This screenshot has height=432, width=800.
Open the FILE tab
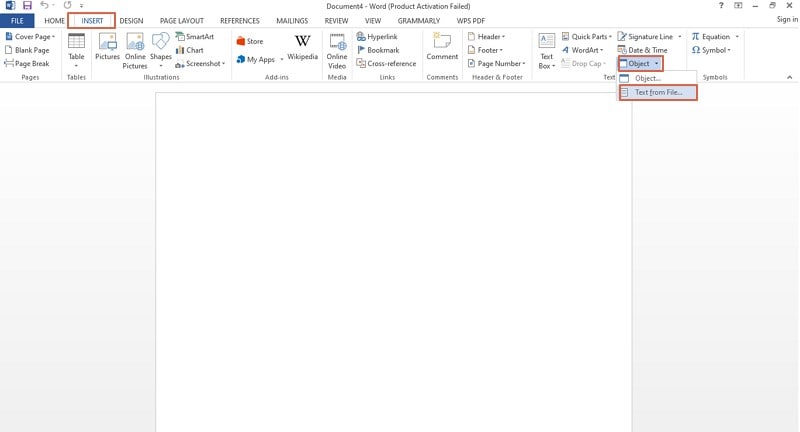(17, 21)
